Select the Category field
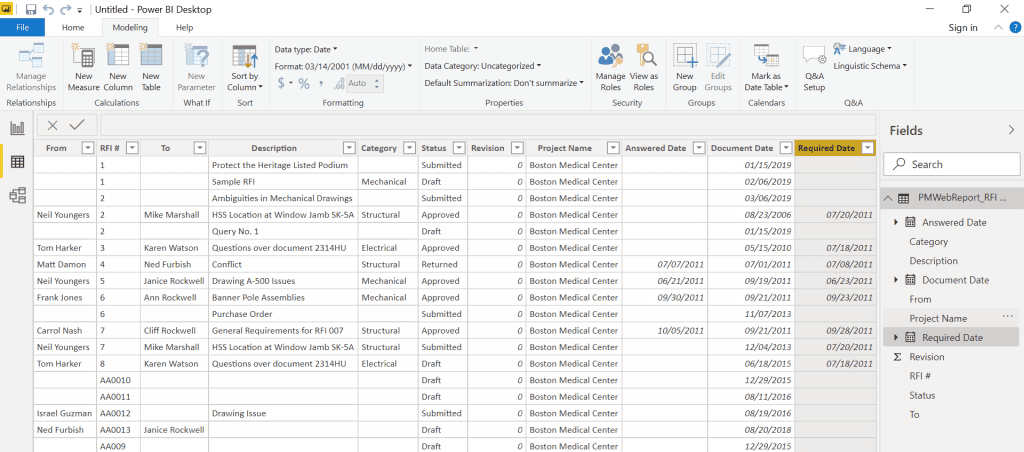This screenshot has width=1024, height=452. tap(928, 242)
